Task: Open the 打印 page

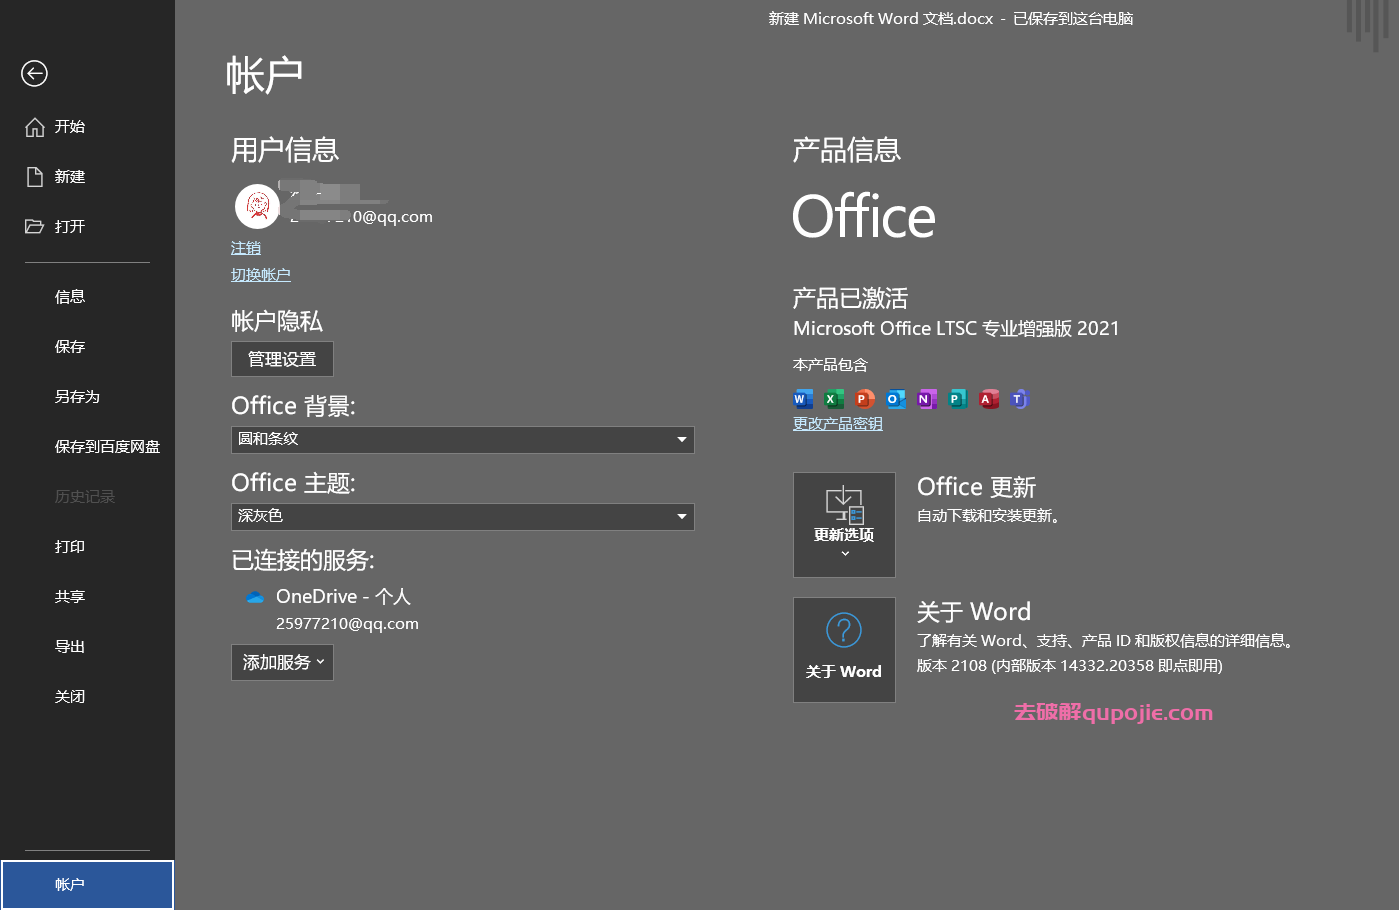Action: 70,547
